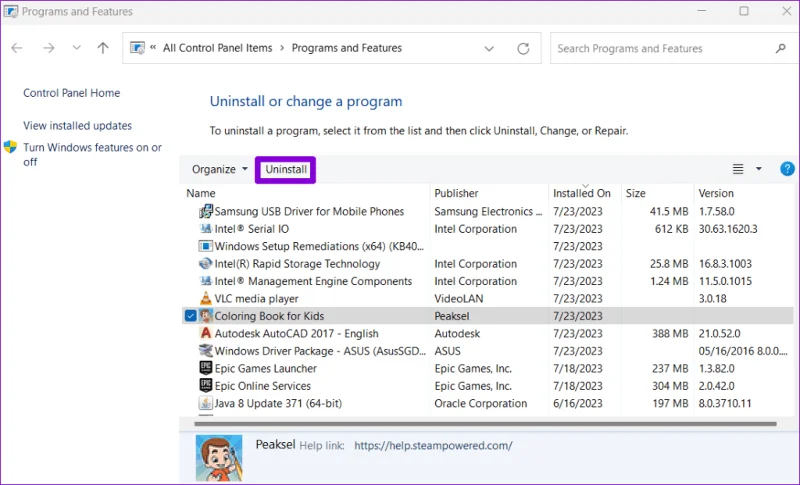Click the Oracle Corporation publisher cell

[481, 403]
